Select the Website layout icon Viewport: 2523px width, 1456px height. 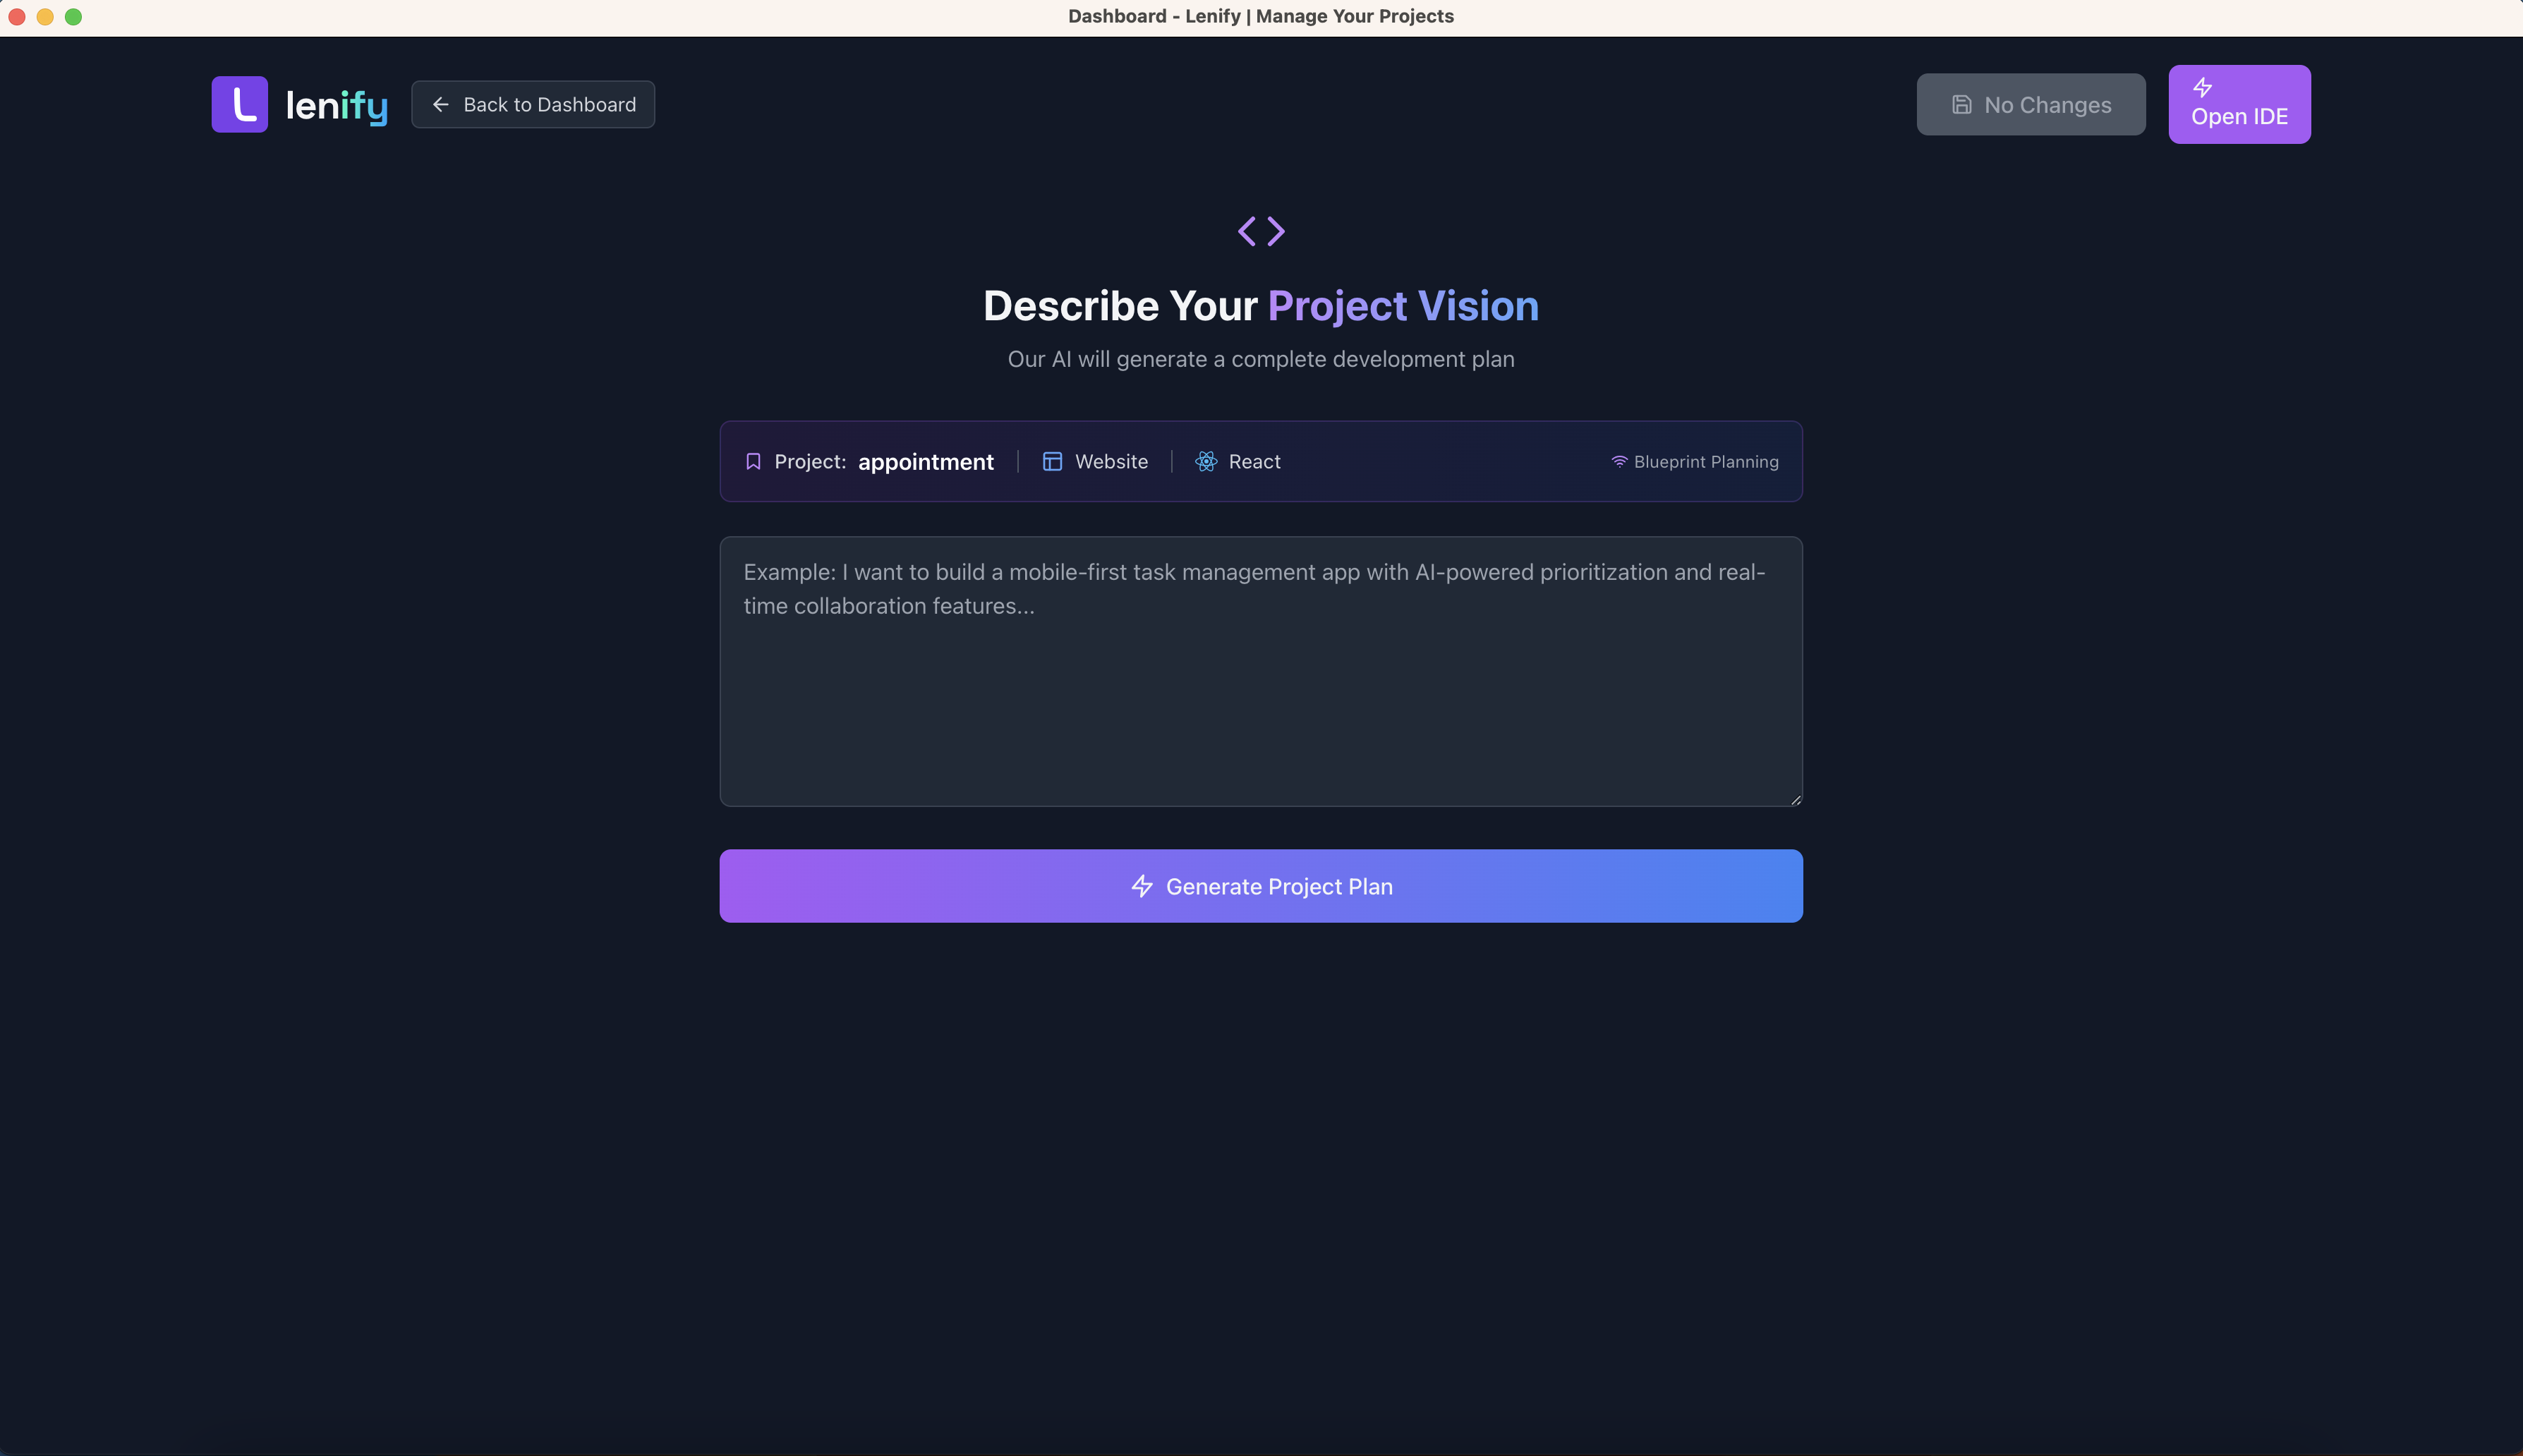point(1052,461)
